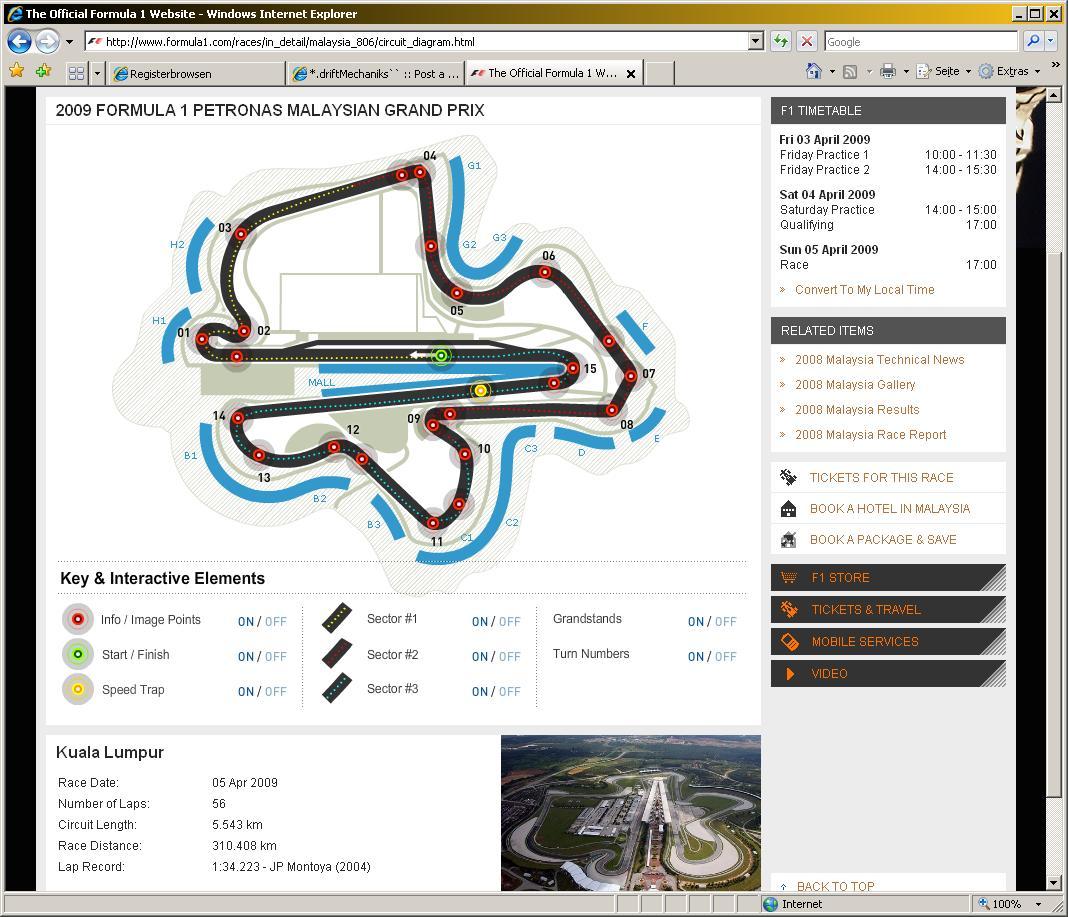The height and width of the screenshot is (917, 1068).
Task: Expand the Print options dropdown arrow
Action: click(x=906, y=72)
